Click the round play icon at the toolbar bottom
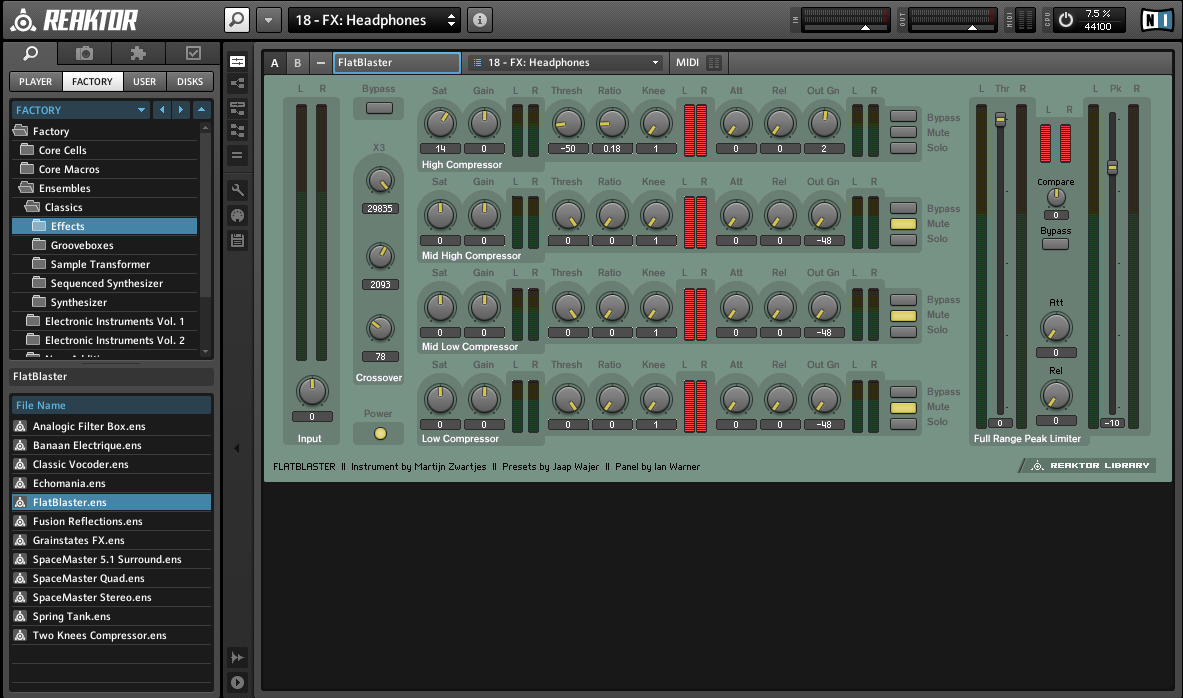1183x698 pixels. [237, 682]
